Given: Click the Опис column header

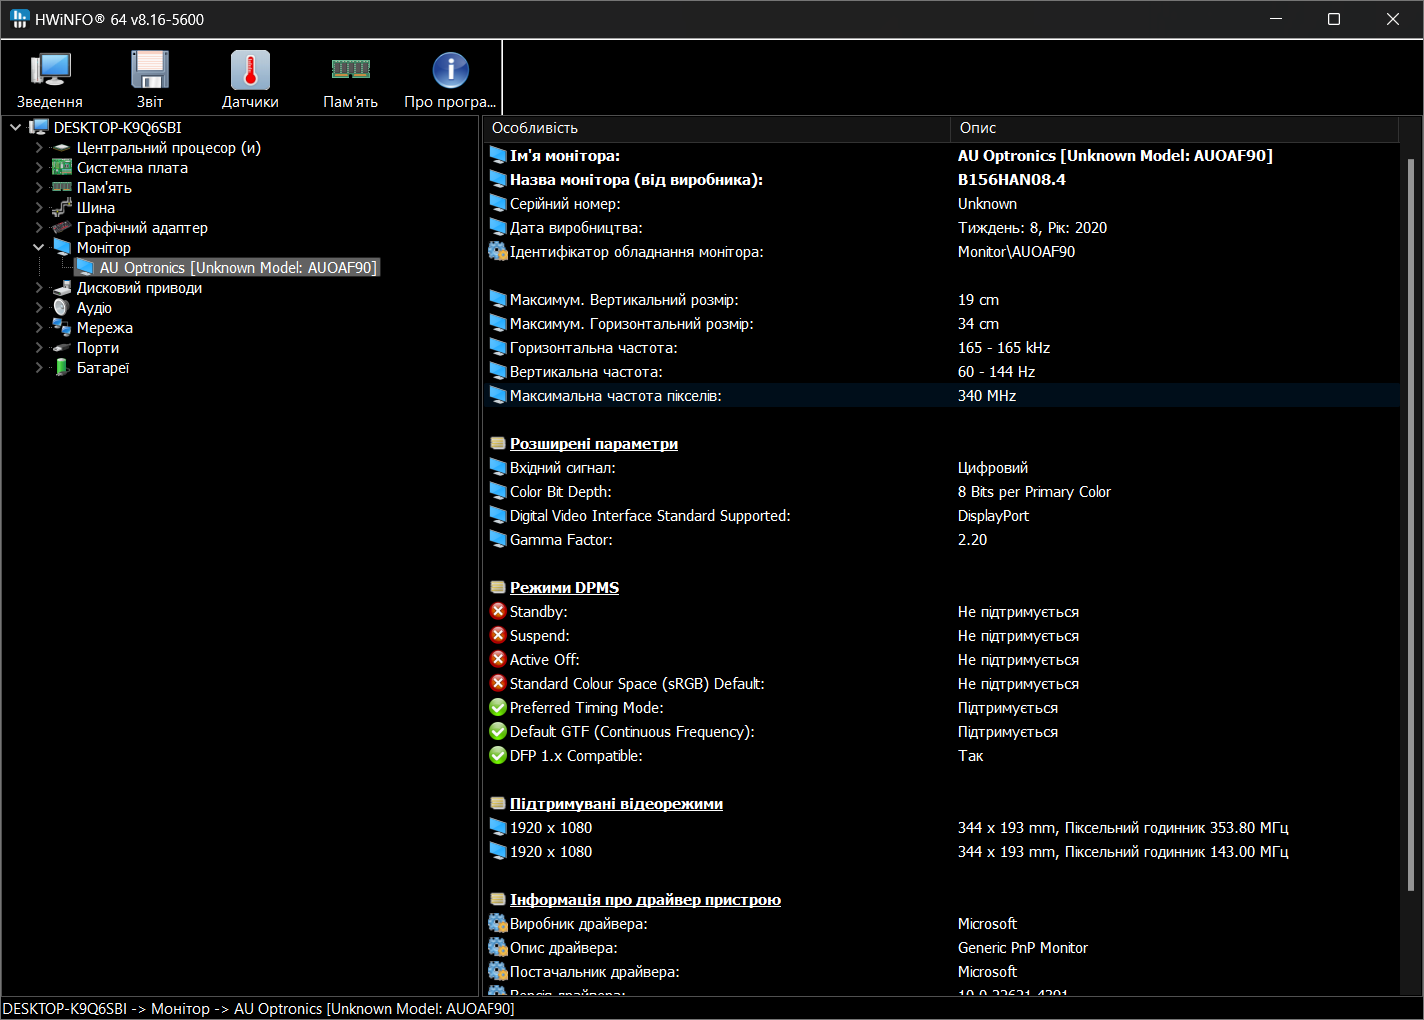Looking at the screenshot, I should (x=1174, y=128).
